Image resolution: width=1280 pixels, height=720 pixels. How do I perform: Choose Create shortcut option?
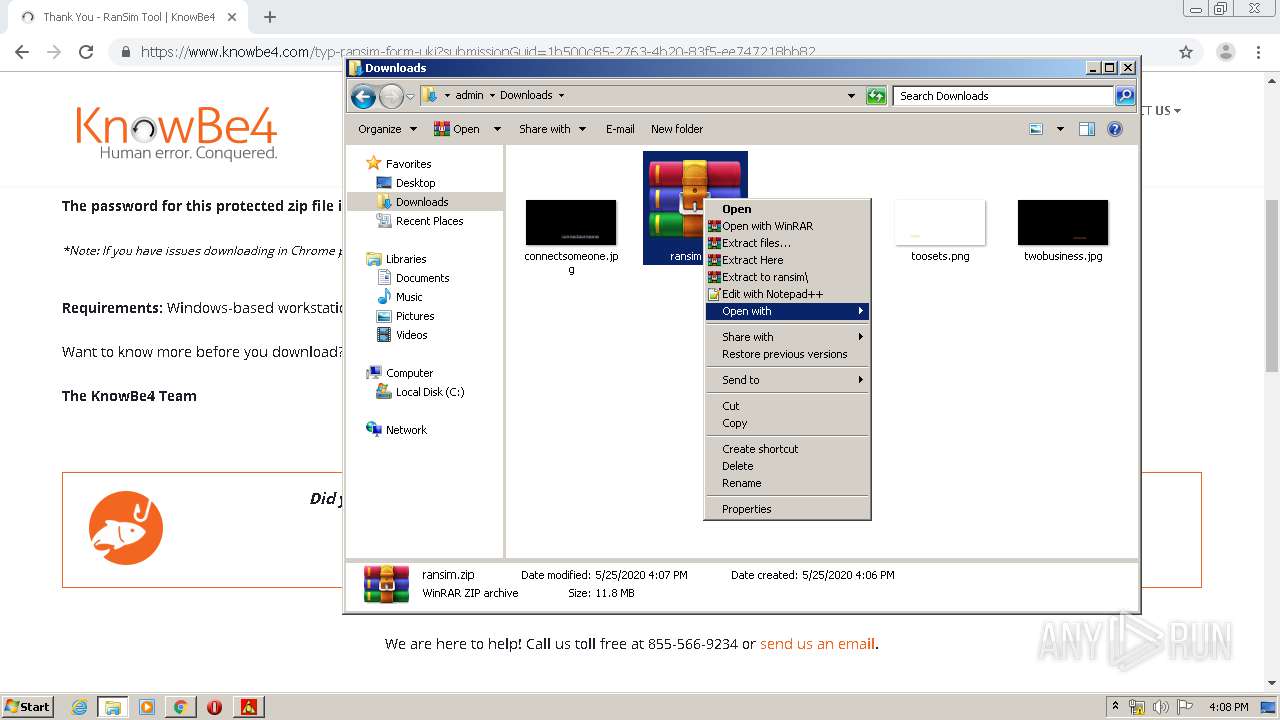[787, 449]
